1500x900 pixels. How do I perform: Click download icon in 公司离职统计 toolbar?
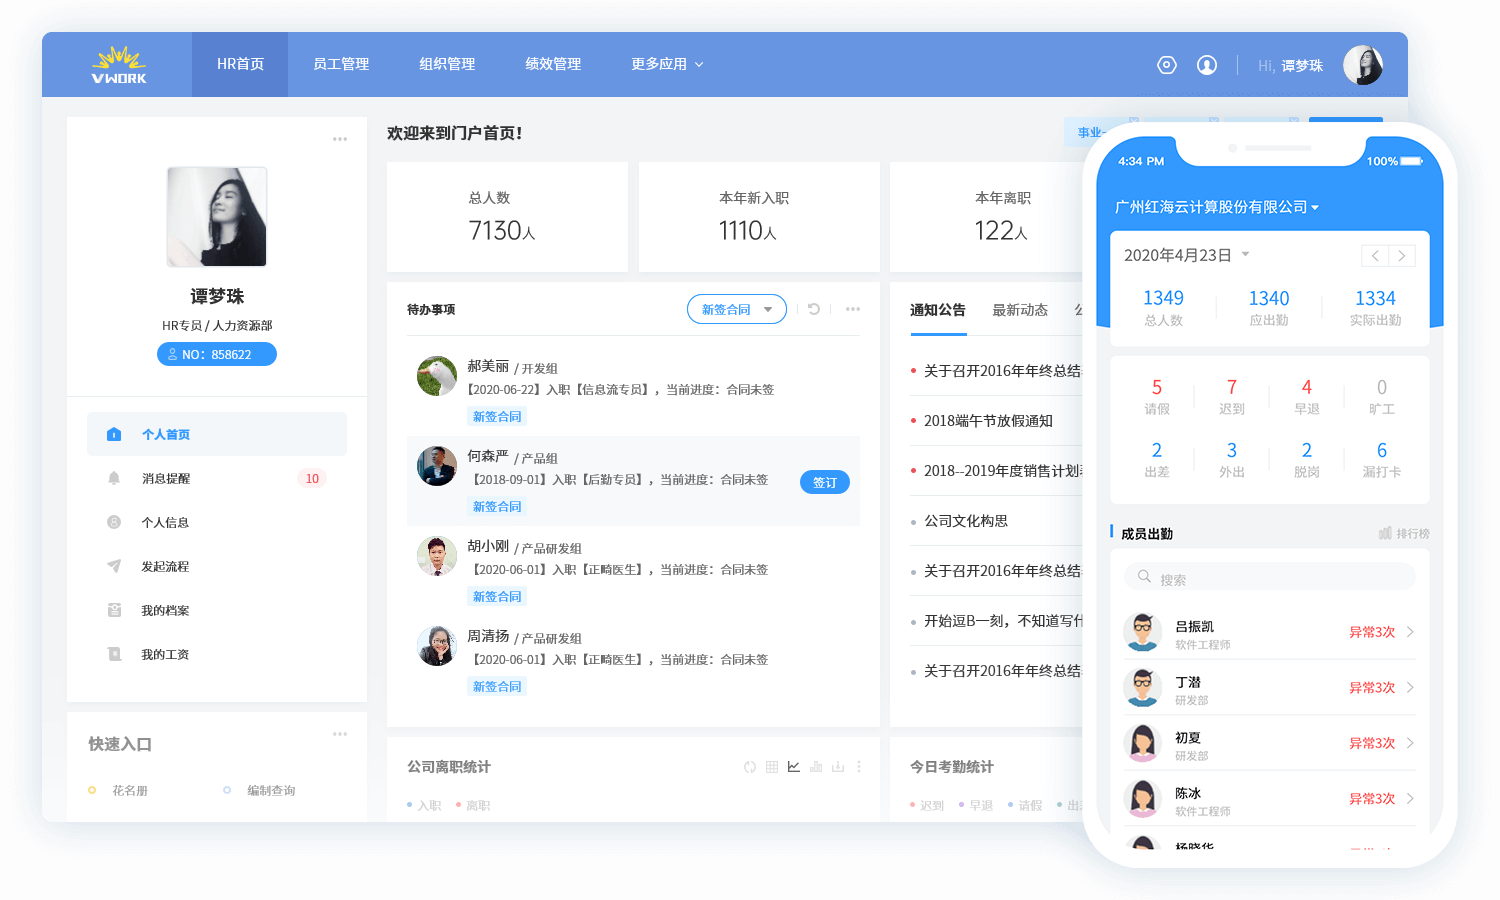click(838, 767)
